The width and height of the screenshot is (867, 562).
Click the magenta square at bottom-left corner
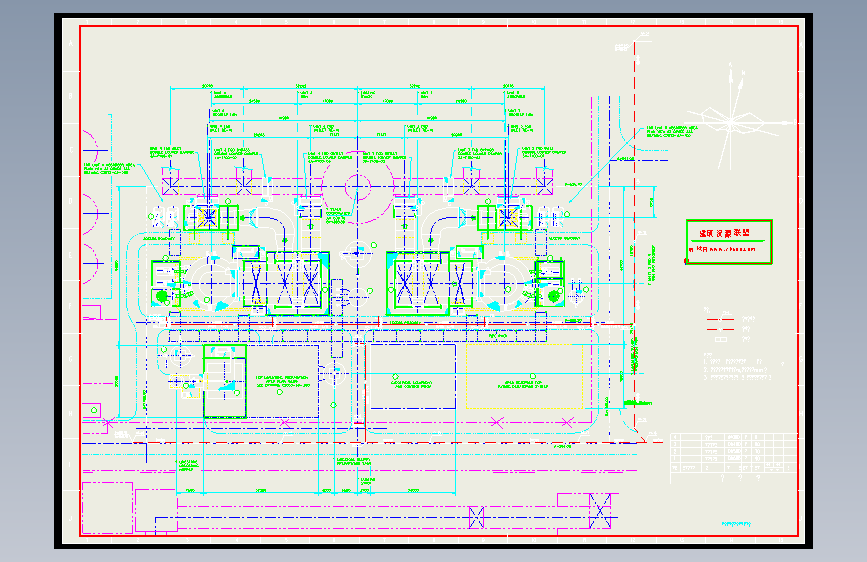107,508
